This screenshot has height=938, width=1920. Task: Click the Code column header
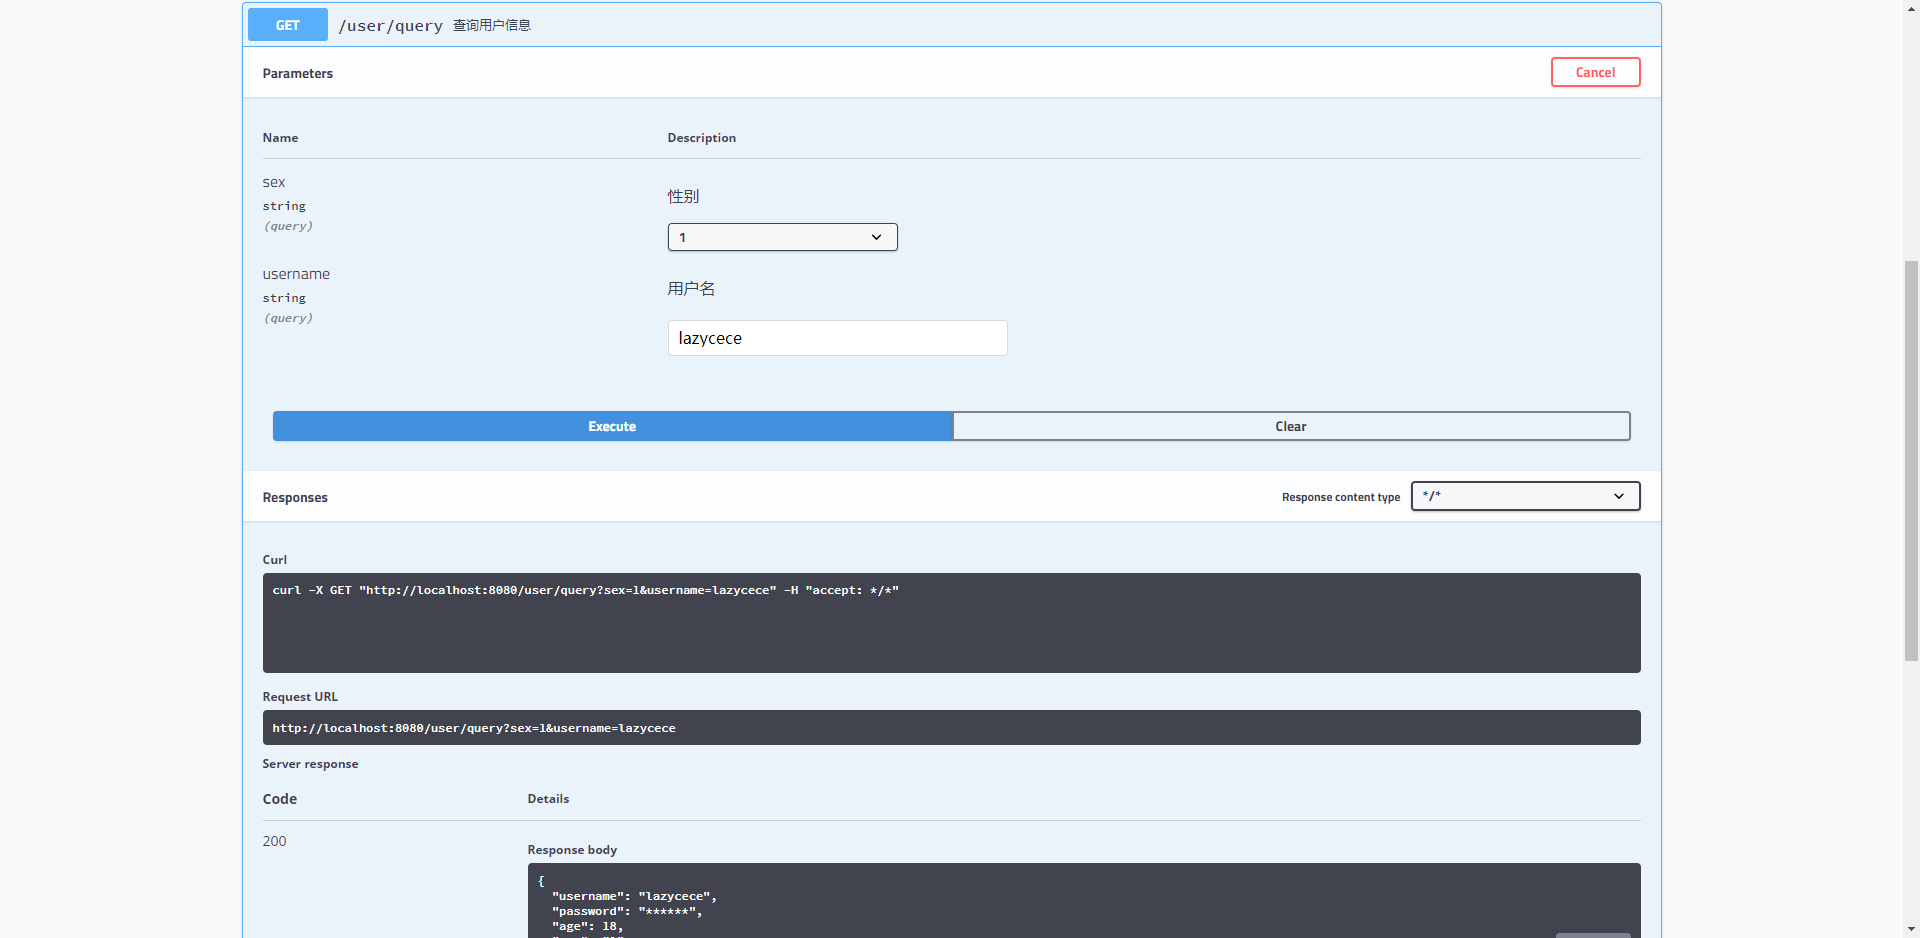point(280,799)
